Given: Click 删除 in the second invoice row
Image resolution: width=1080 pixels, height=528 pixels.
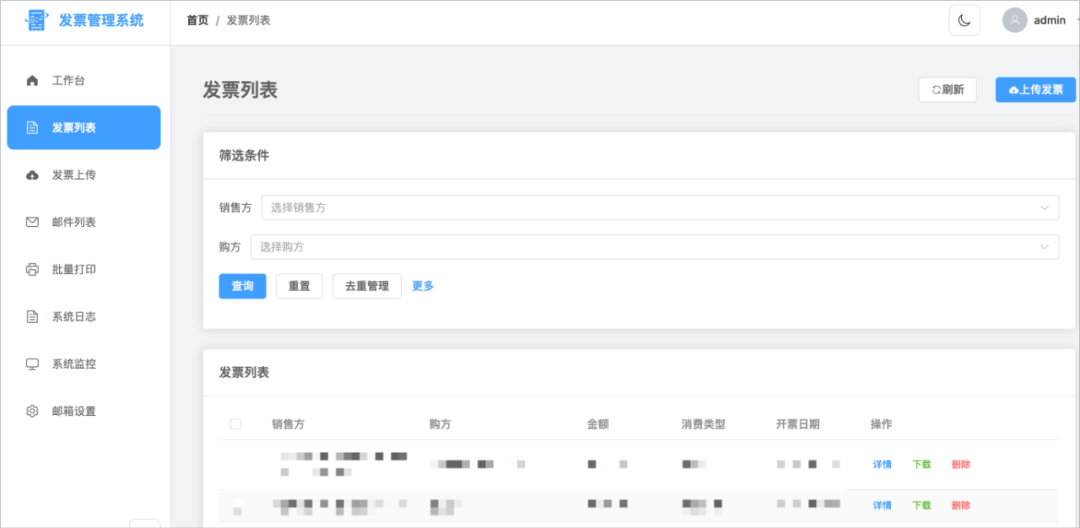Looking at the screenshot, I should [961, 505].
